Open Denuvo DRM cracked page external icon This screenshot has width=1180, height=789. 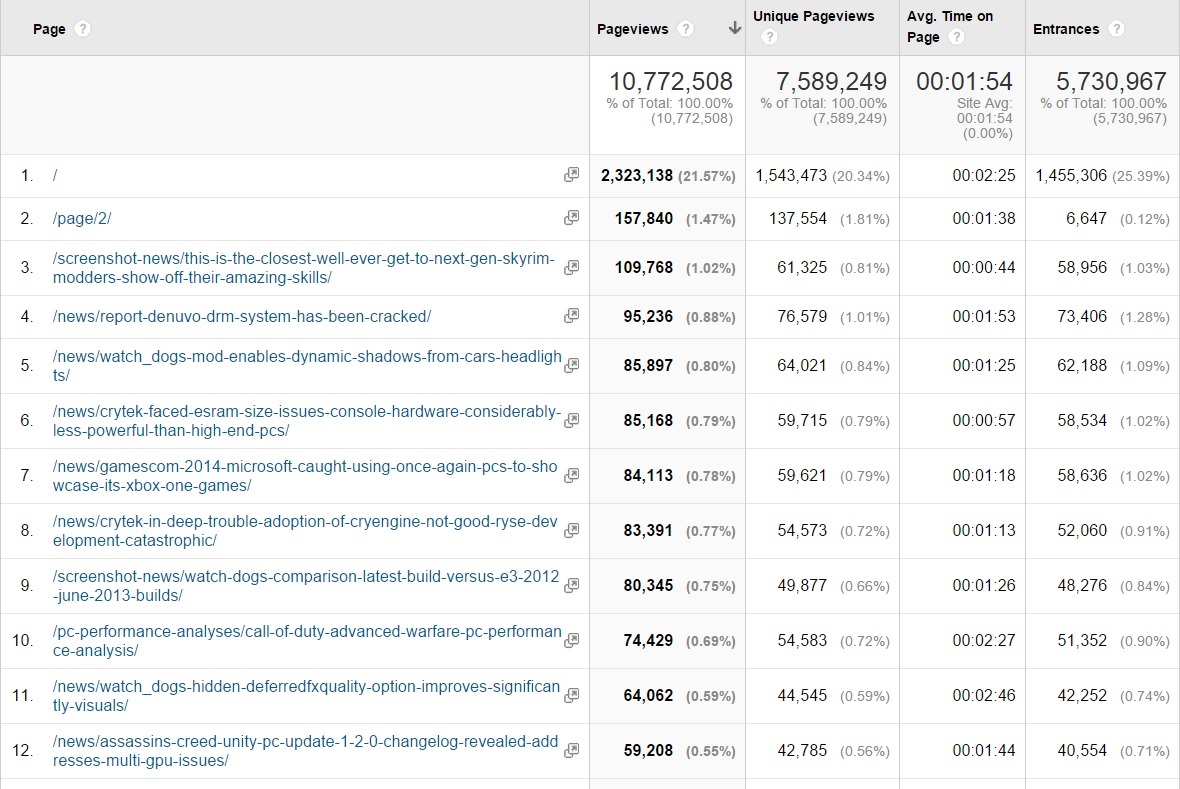point(571,316)
